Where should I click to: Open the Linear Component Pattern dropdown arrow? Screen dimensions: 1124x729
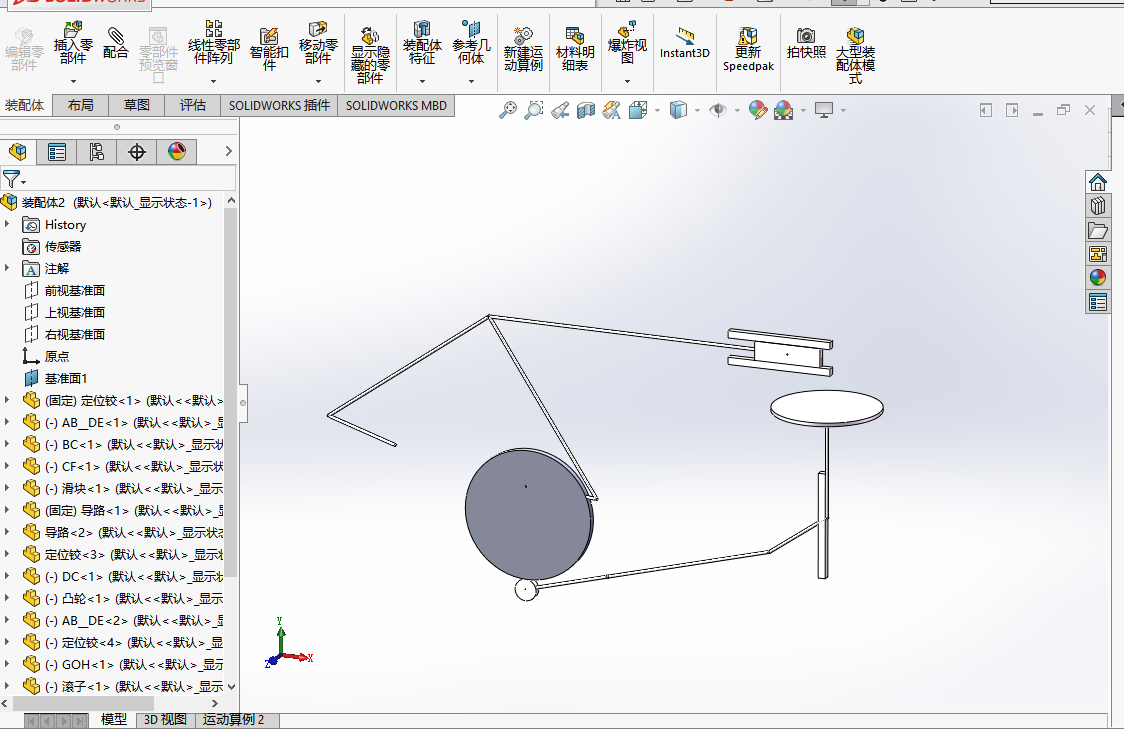(214, 81)
